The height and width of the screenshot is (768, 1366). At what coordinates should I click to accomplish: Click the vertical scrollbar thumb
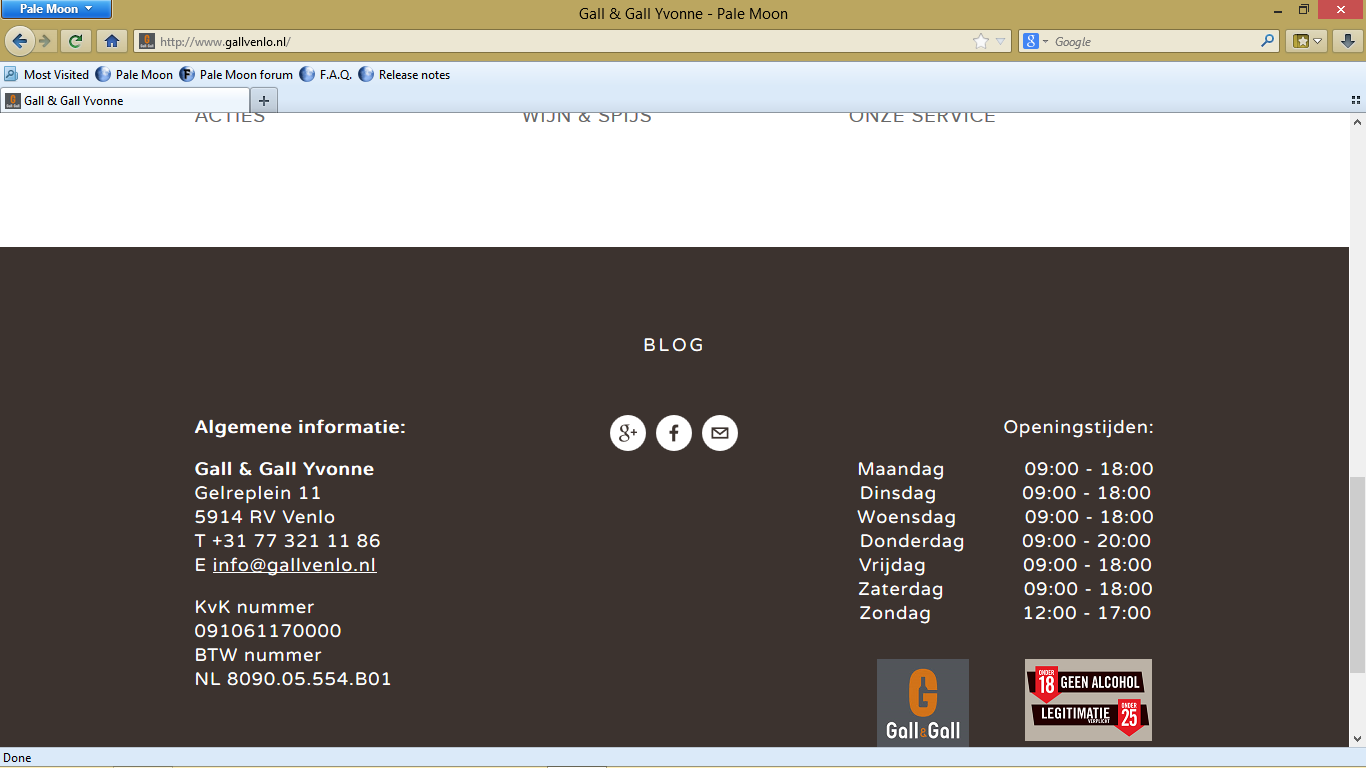click(x=1357, y=575)
